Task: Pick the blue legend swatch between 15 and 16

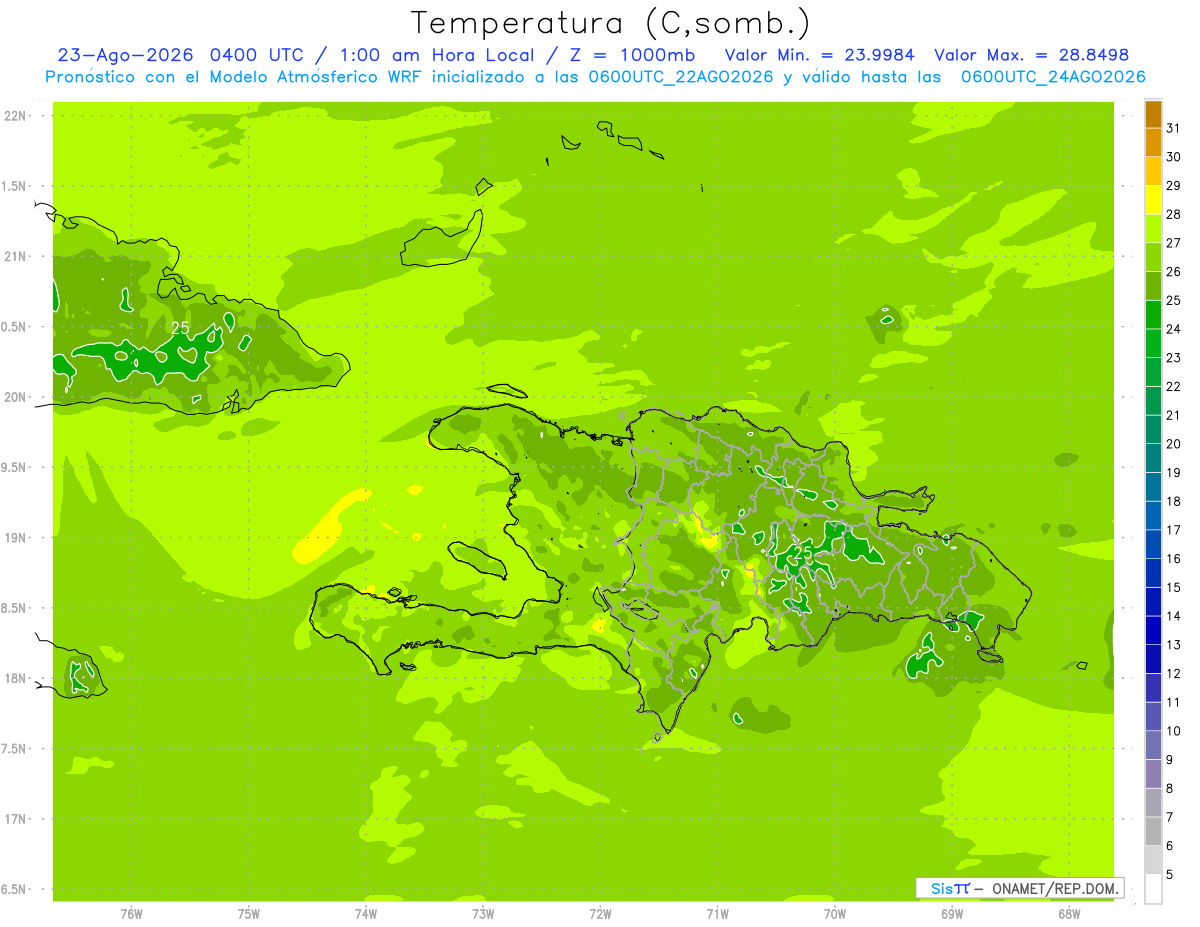Action: pyautogui.click(x=1153, y=573)
